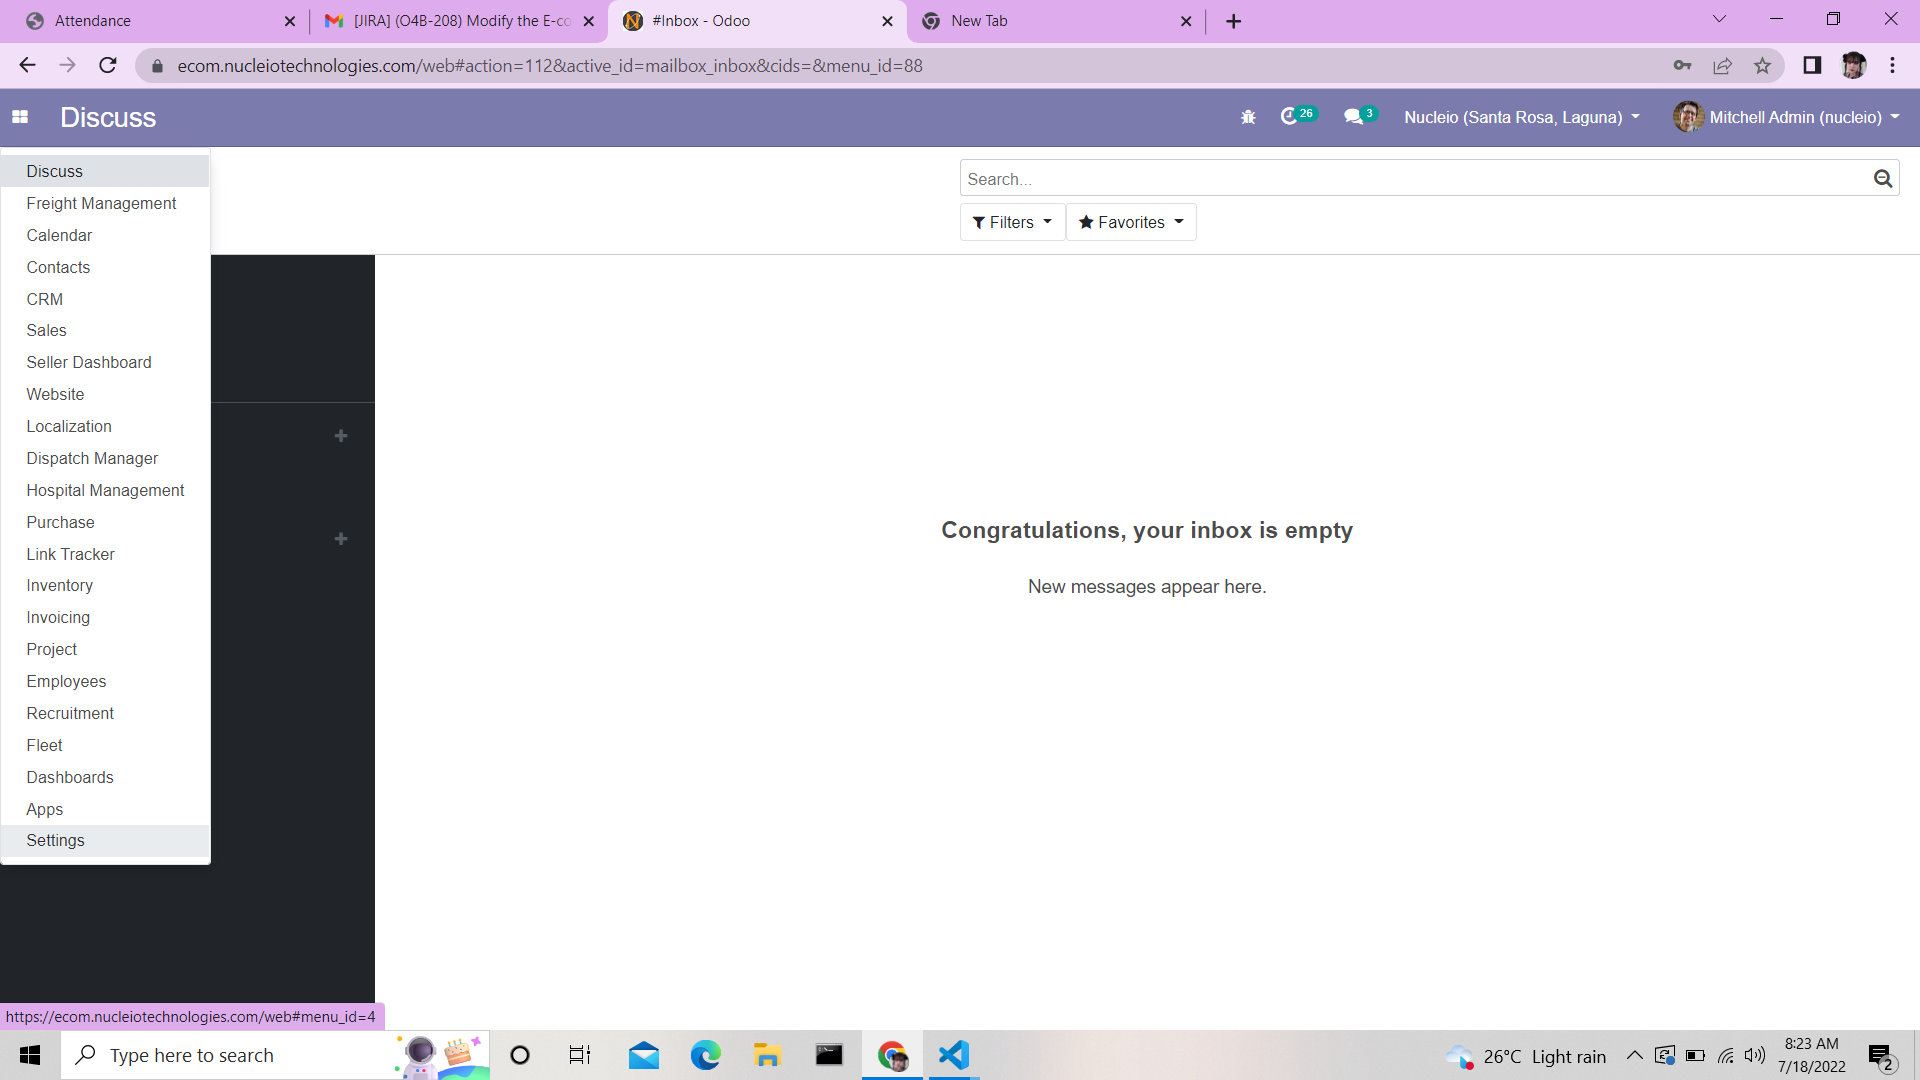Open Settings from apps menu
This screenshot has width=1920, height=1080.
(105, 840)
